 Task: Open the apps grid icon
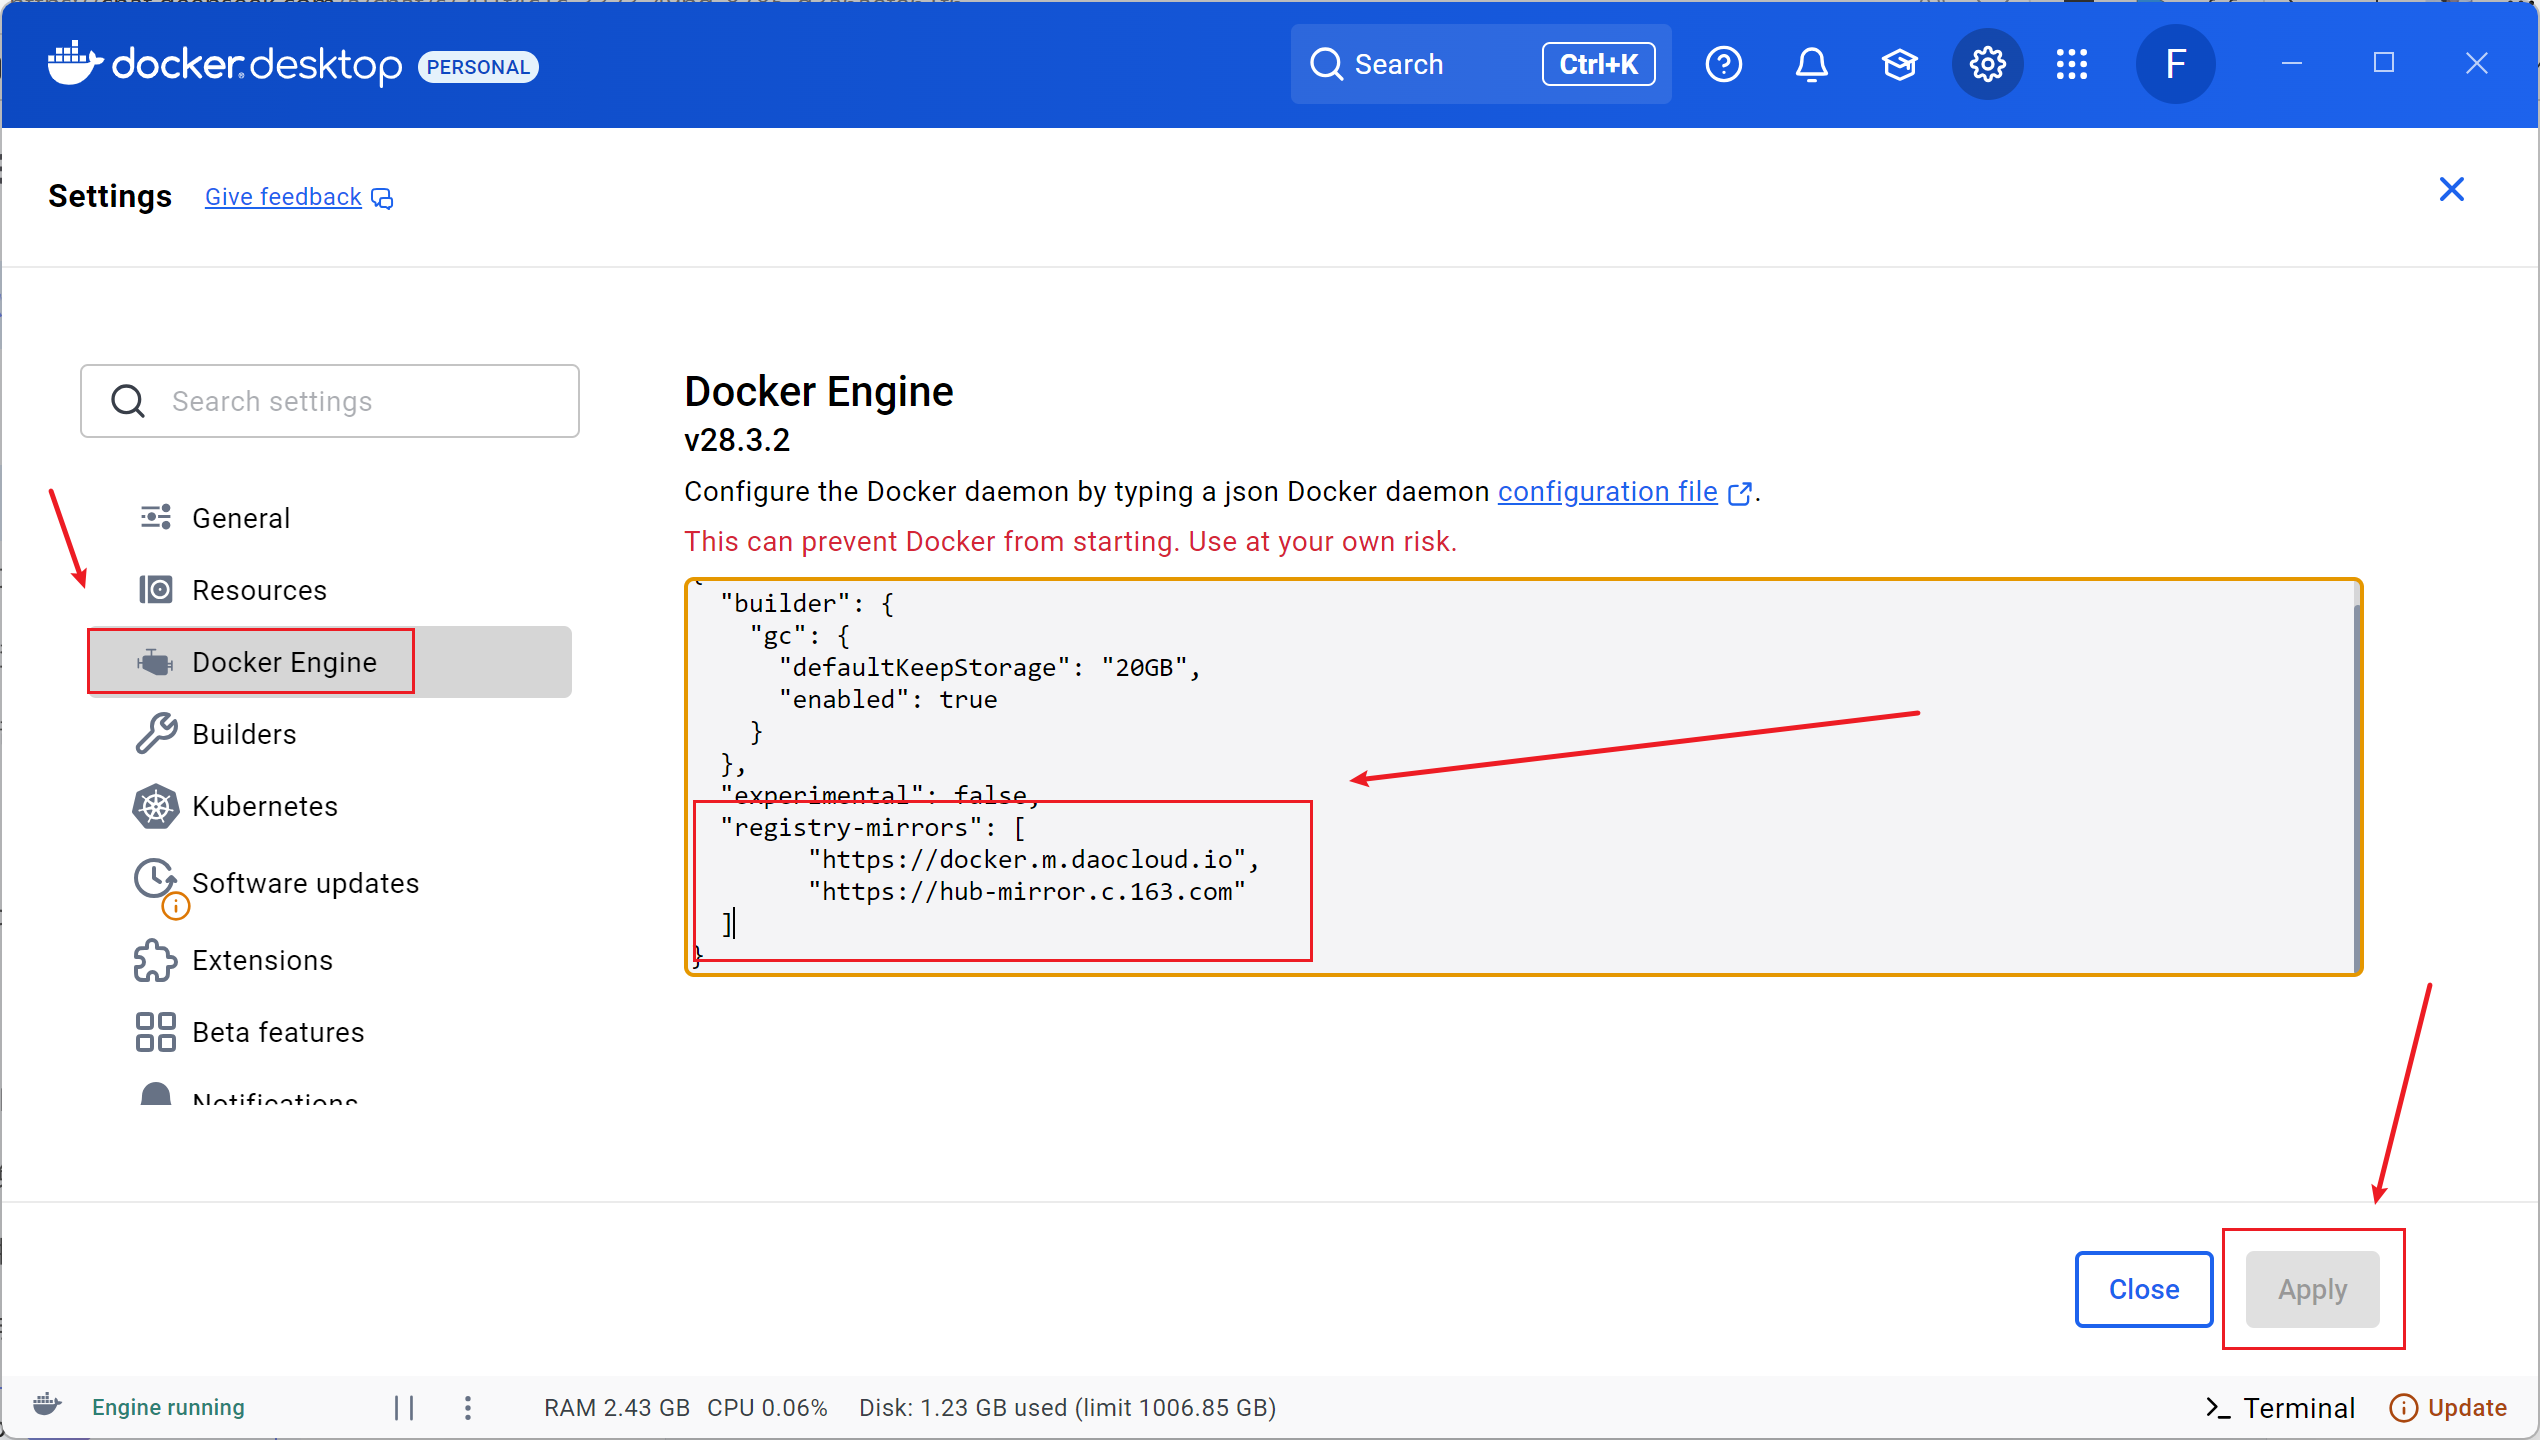coord(2072,65)
